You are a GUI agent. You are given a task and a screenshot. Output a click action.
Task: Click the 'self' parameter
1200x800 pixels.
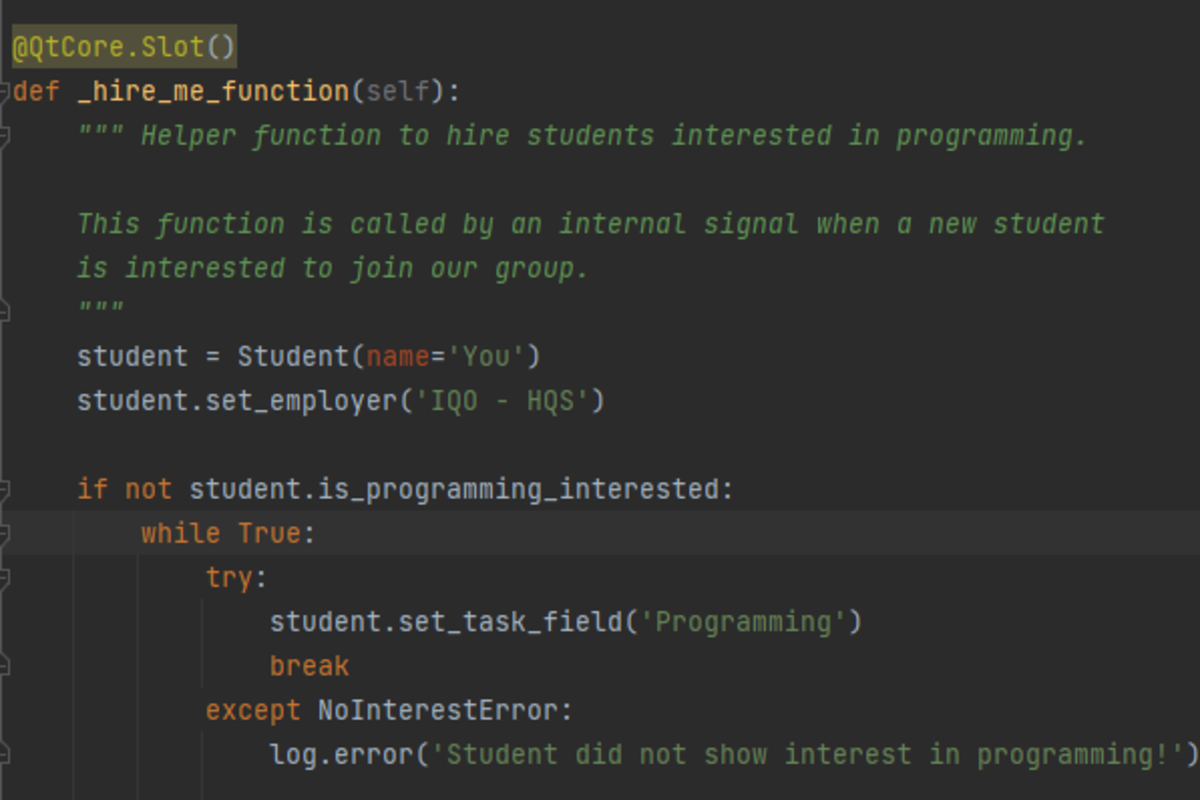pos(398,92)
